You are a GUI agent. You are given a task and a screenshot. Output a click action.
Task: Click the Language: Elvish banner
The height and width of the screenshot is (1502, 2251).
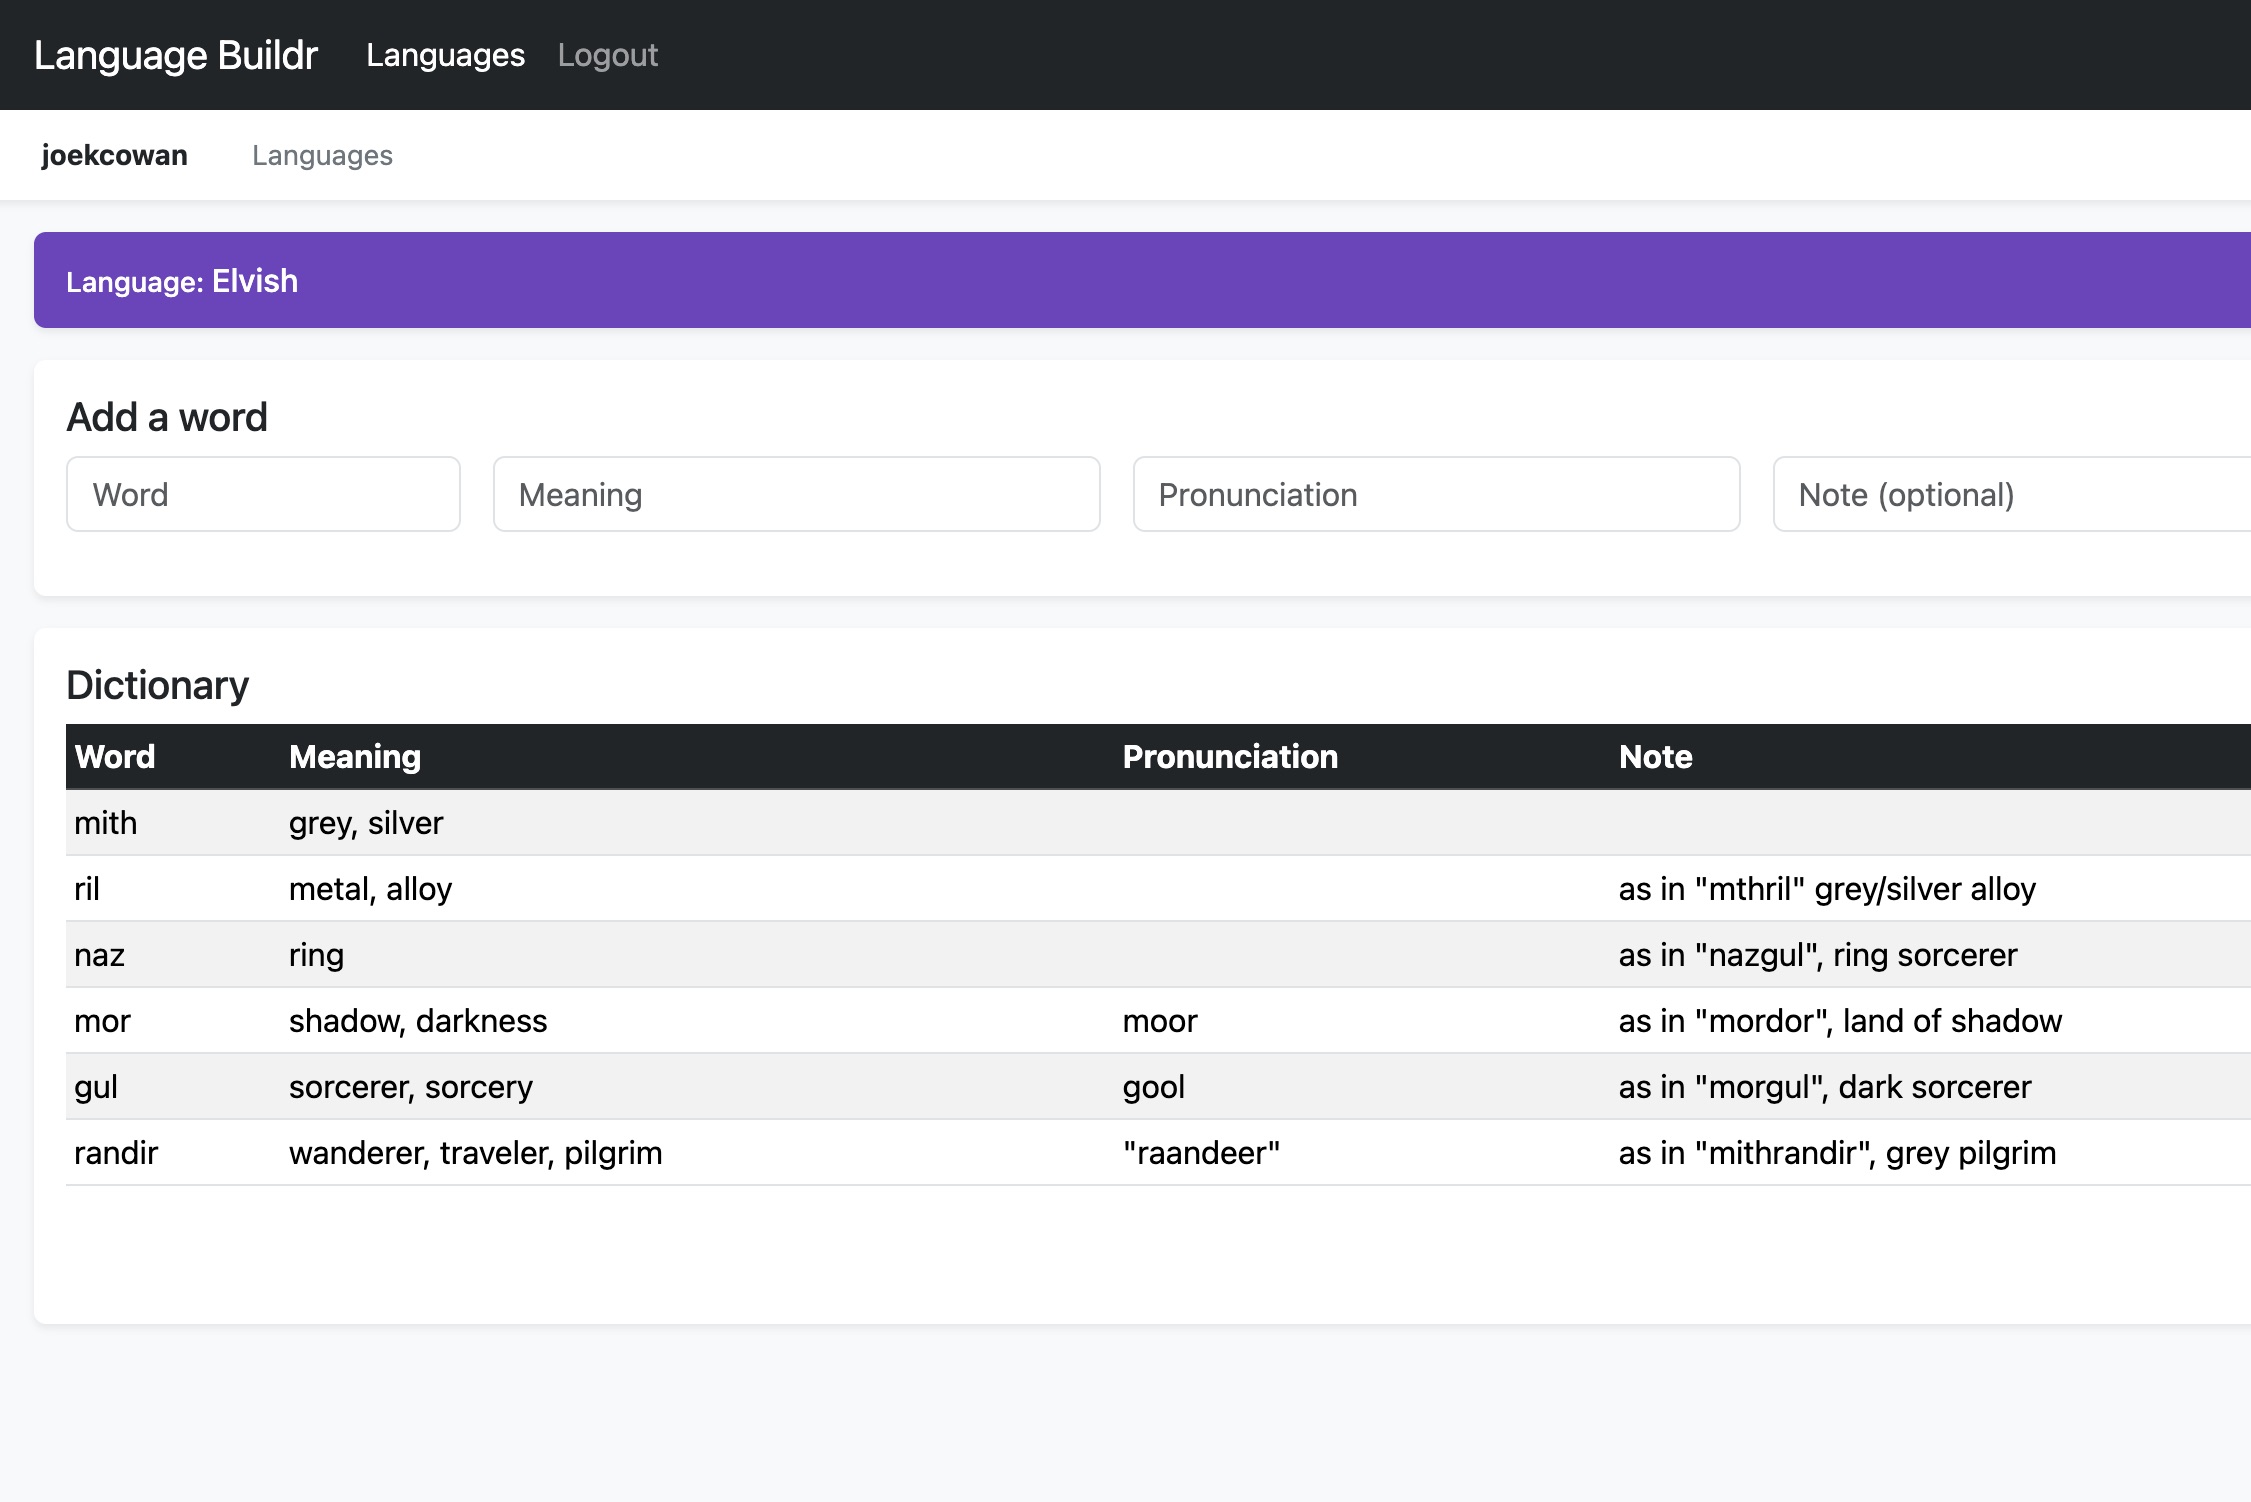click(x=182, y=281)
